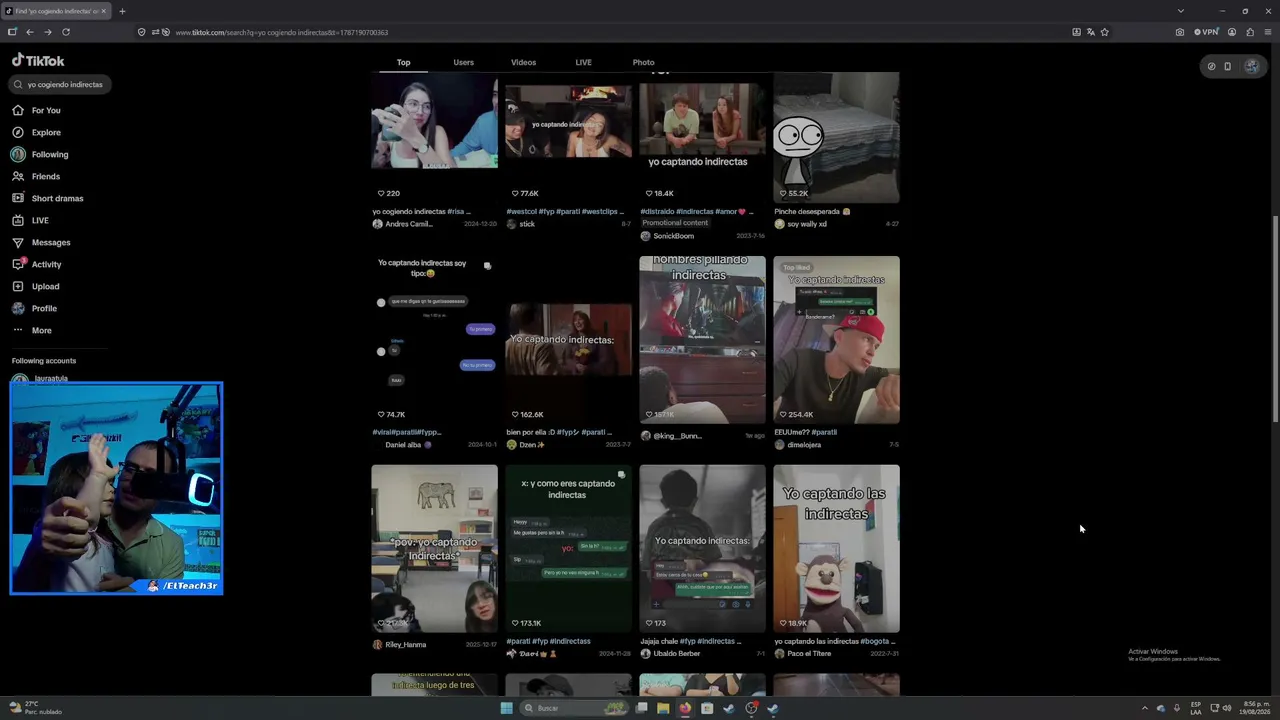Reload the page with the refresh icon
1280x720 pixels.
point(66,32)
